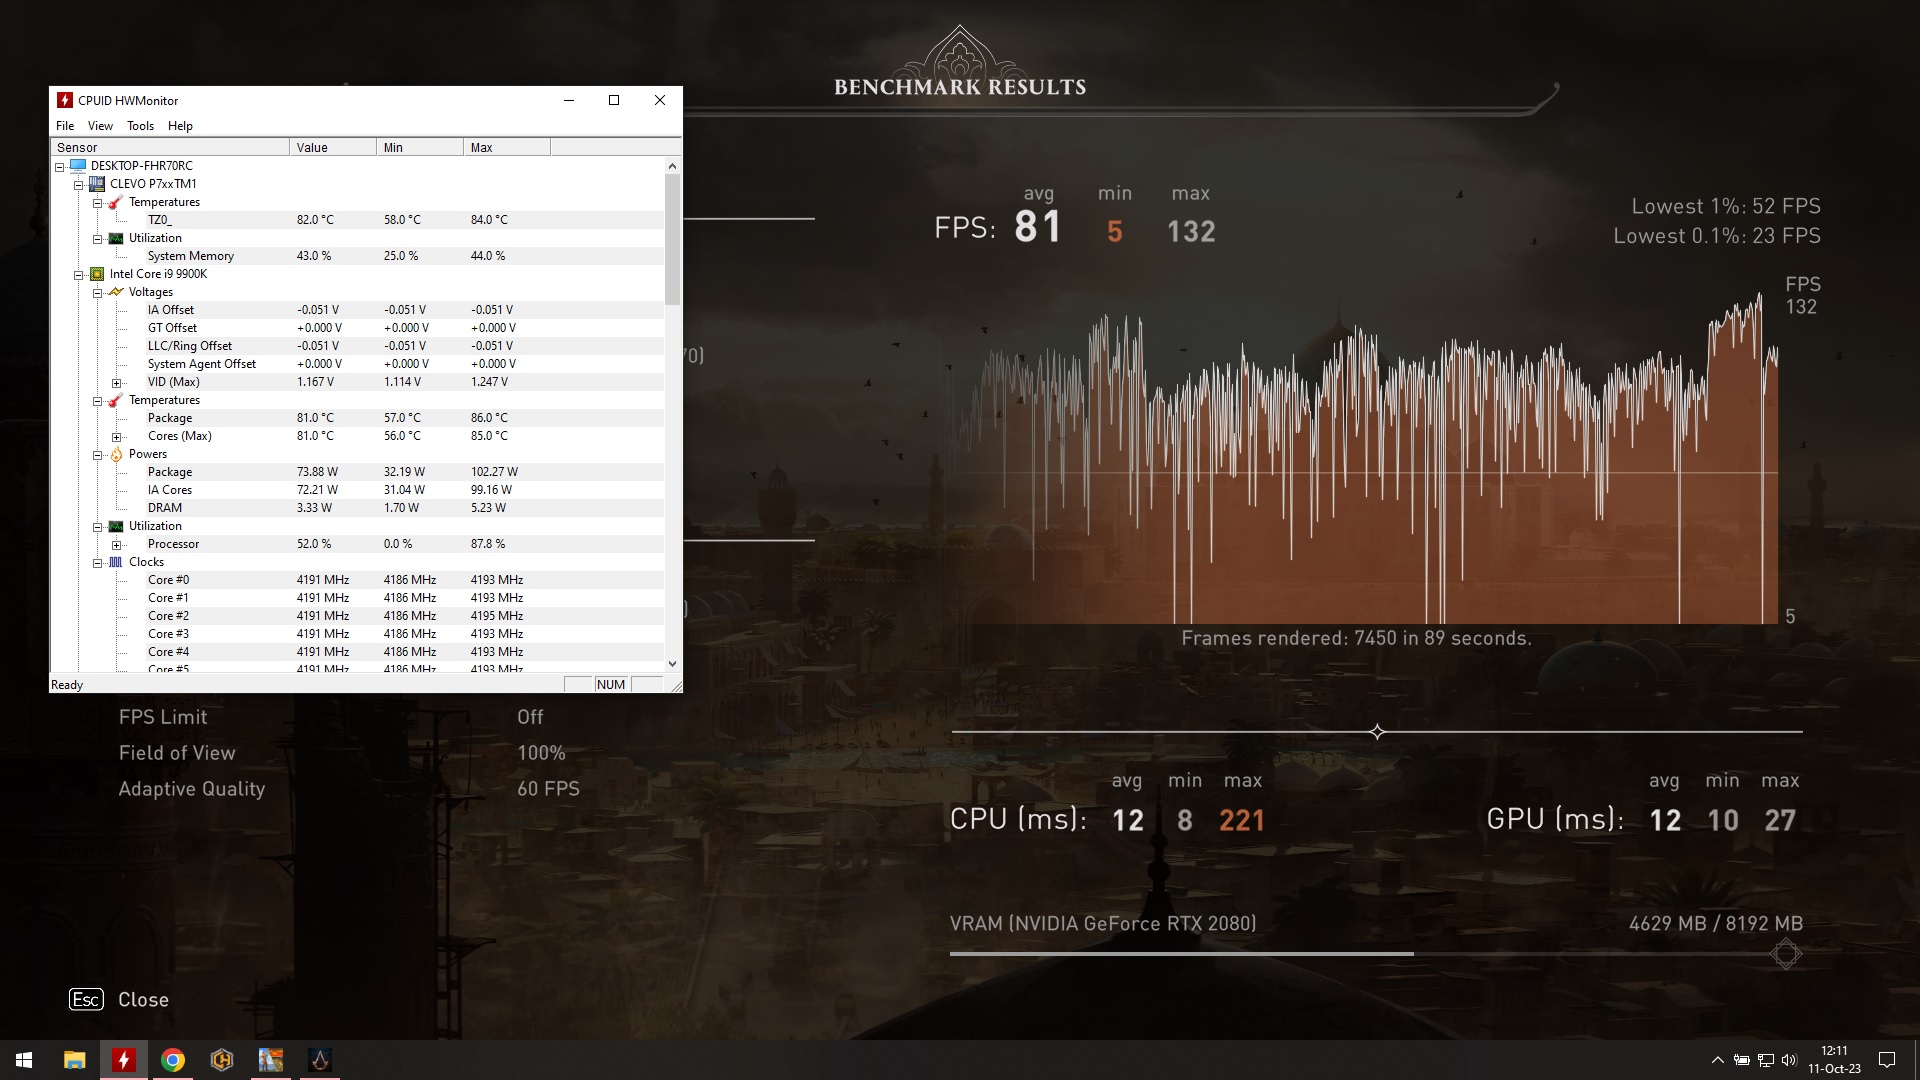
Task: Click the Clocks section icon
Action: coord(116,562)
